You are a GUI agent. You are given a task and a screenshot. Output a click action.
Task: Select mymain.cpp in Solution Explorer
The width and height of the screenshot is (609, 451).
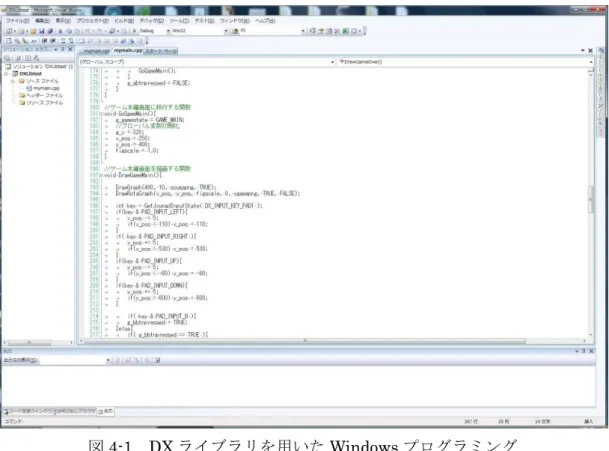point(43,88)
